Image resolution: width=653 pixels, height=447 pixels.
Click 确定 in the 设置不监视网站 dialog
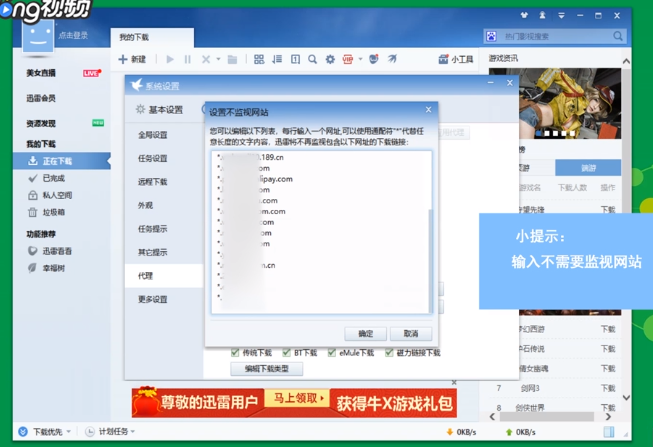pyautogui.click(x=365, y=333)
